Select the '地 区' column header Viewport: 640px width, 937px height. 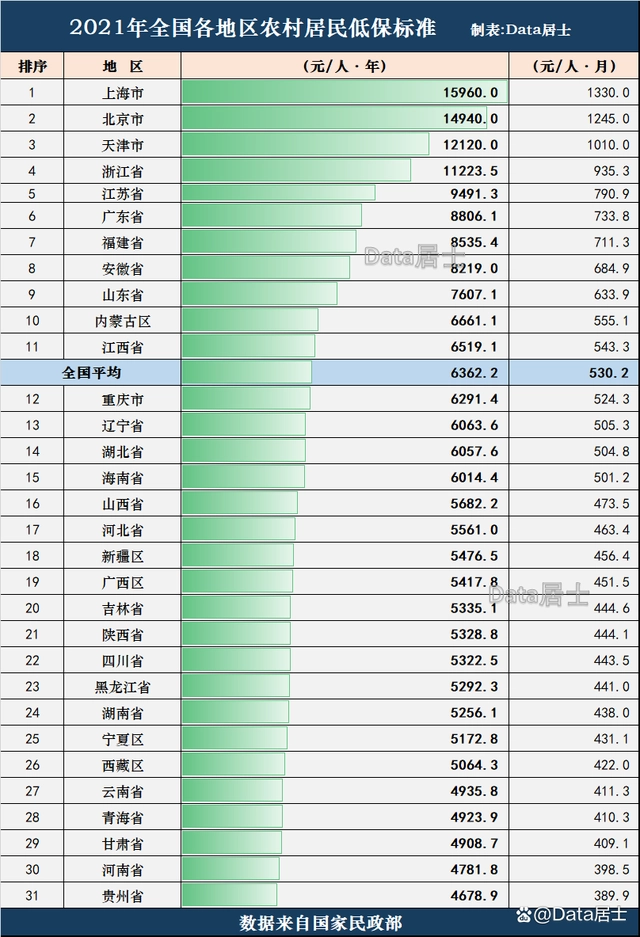(x=123, y=66)
